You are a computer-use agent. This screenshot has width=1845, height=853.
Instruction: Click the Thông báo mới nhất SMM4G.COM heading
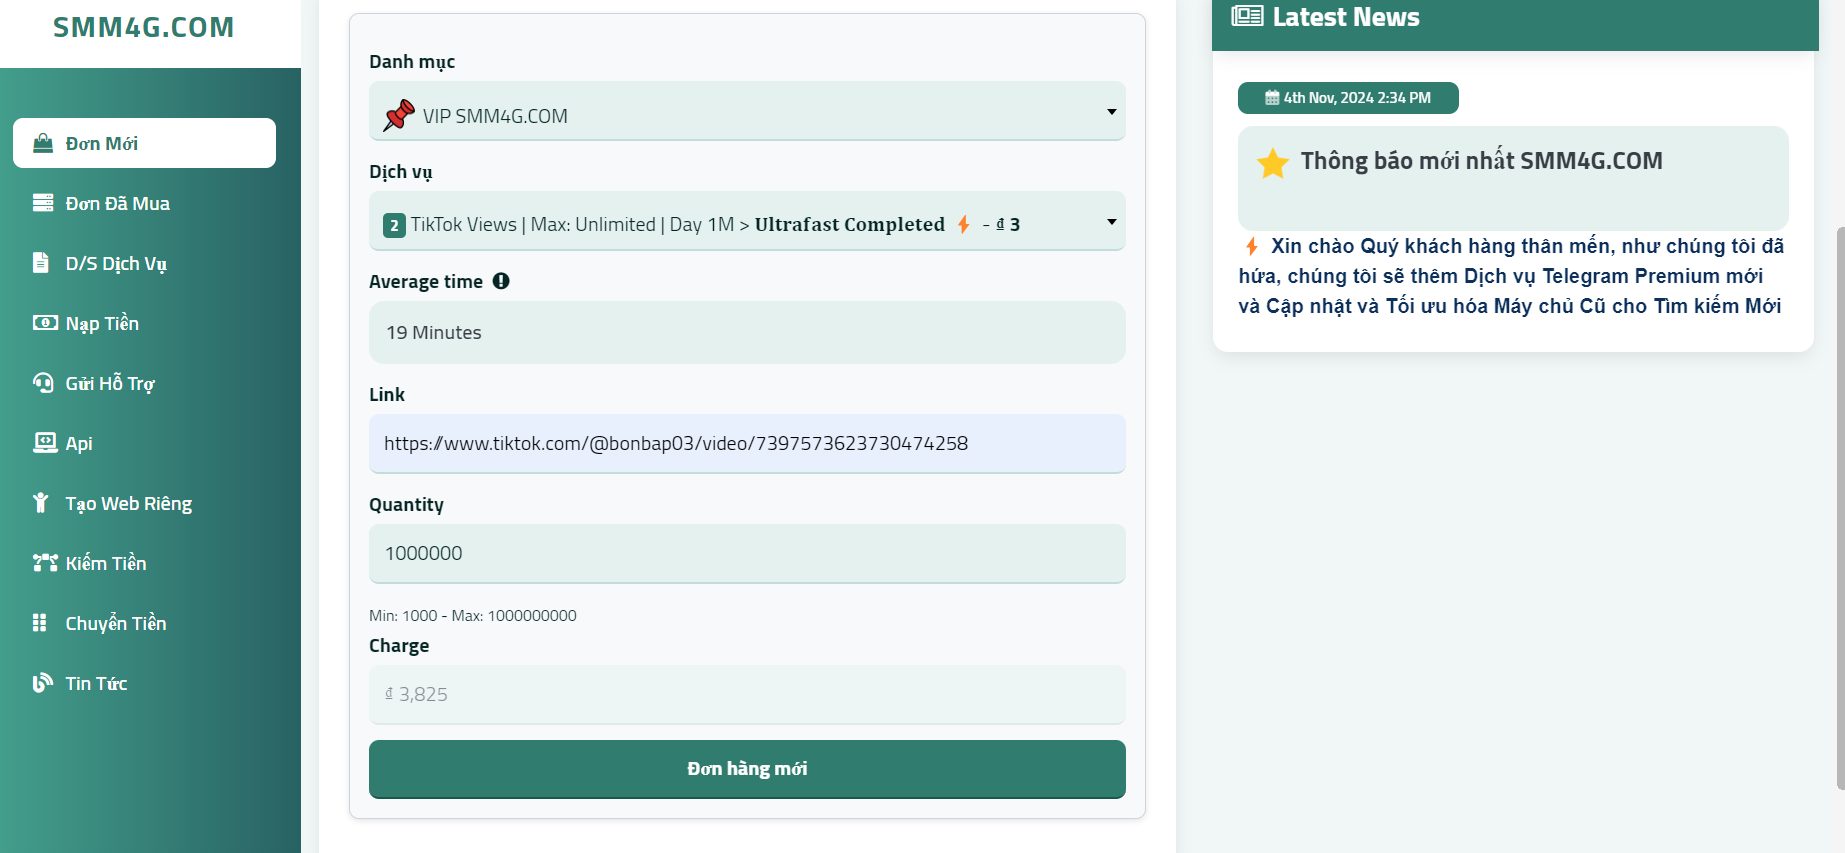click(1481, 161)
